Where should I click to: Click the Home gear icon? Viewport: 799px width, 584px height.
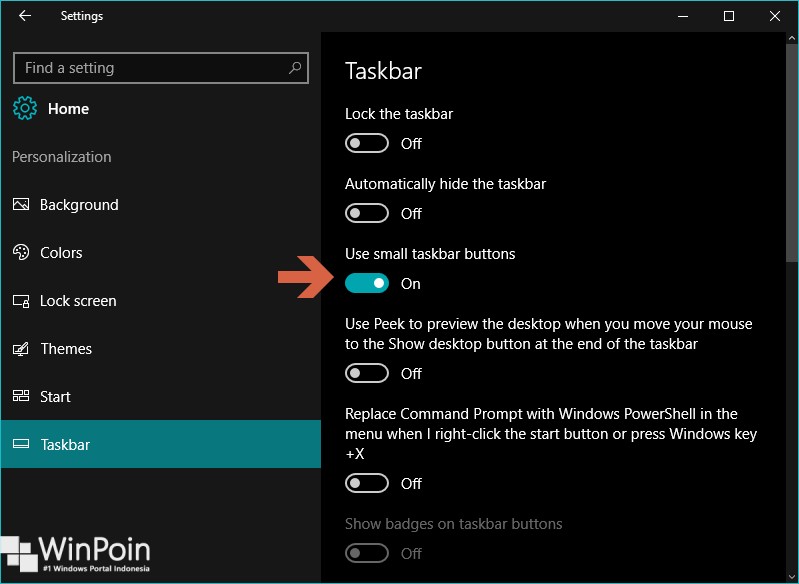coord(25,108)
